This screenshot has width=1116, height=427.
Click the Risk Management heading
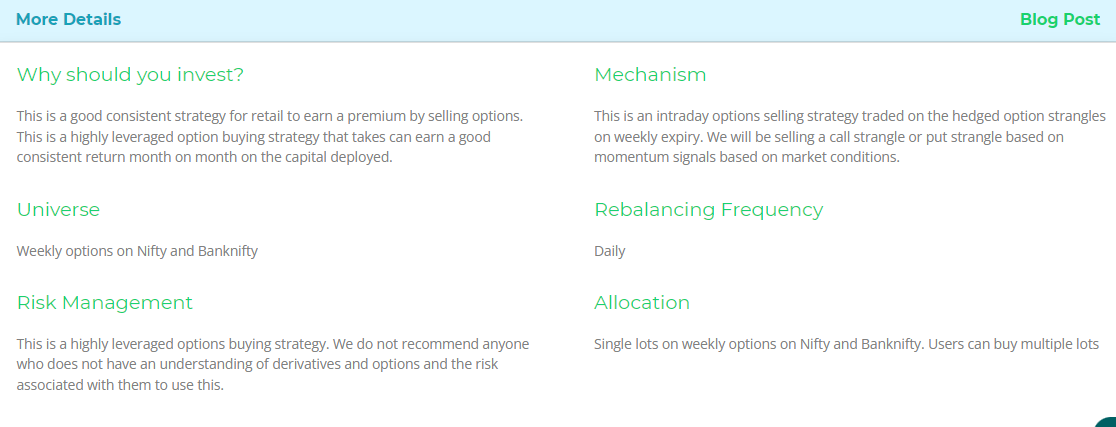[x=104, y=303]
